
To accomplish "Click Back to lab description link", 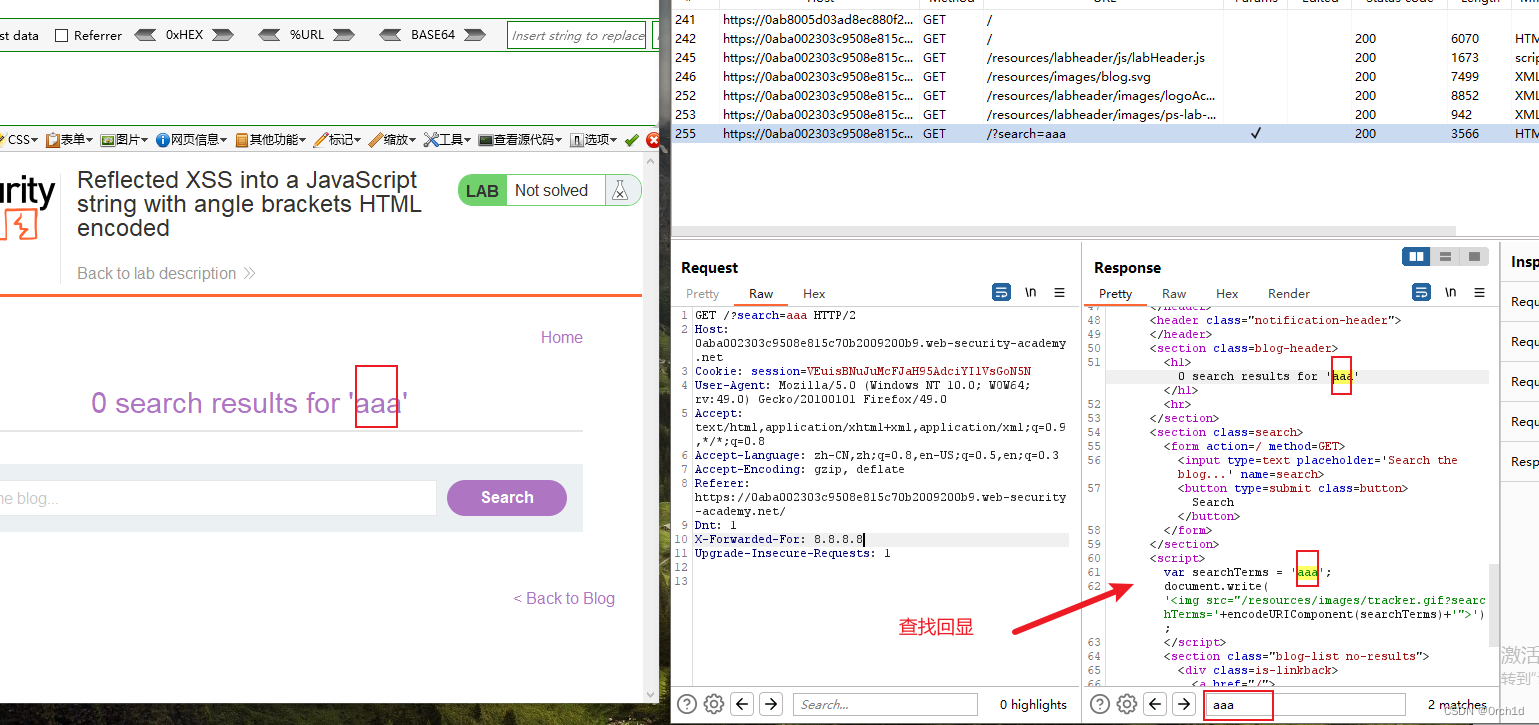I will 166,274.
